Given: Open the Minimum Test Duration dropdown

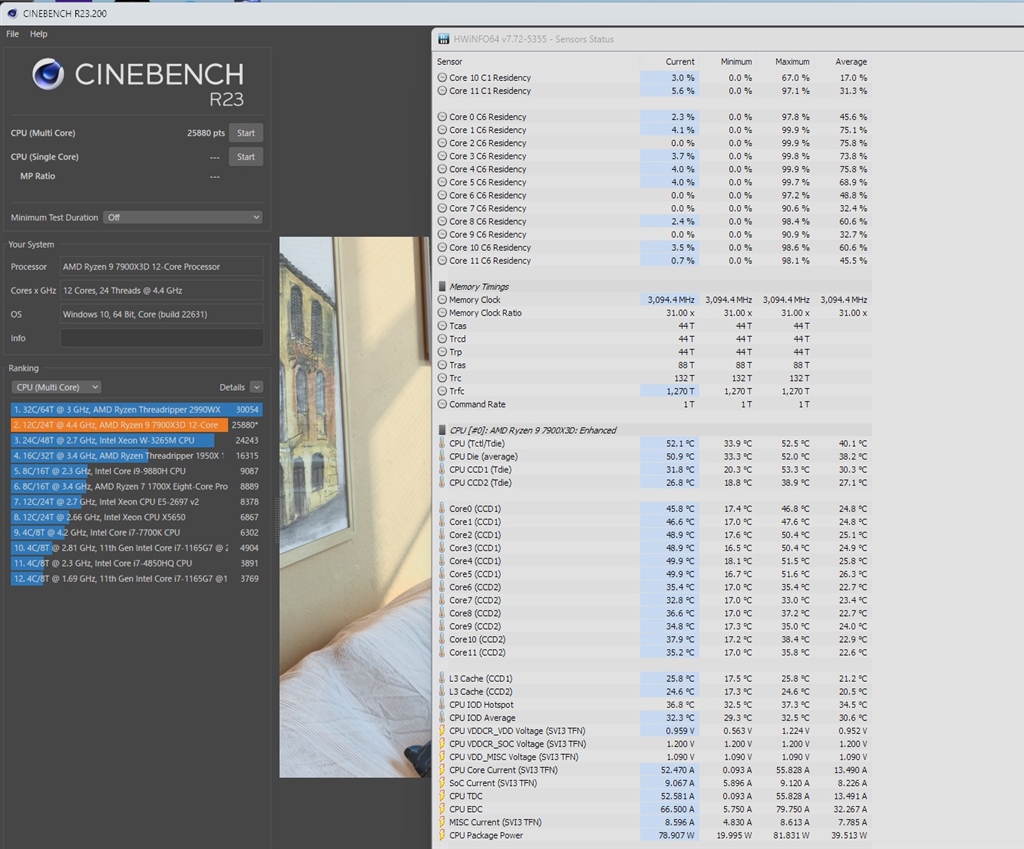Looking at the screenshot, I should point(183,217).
